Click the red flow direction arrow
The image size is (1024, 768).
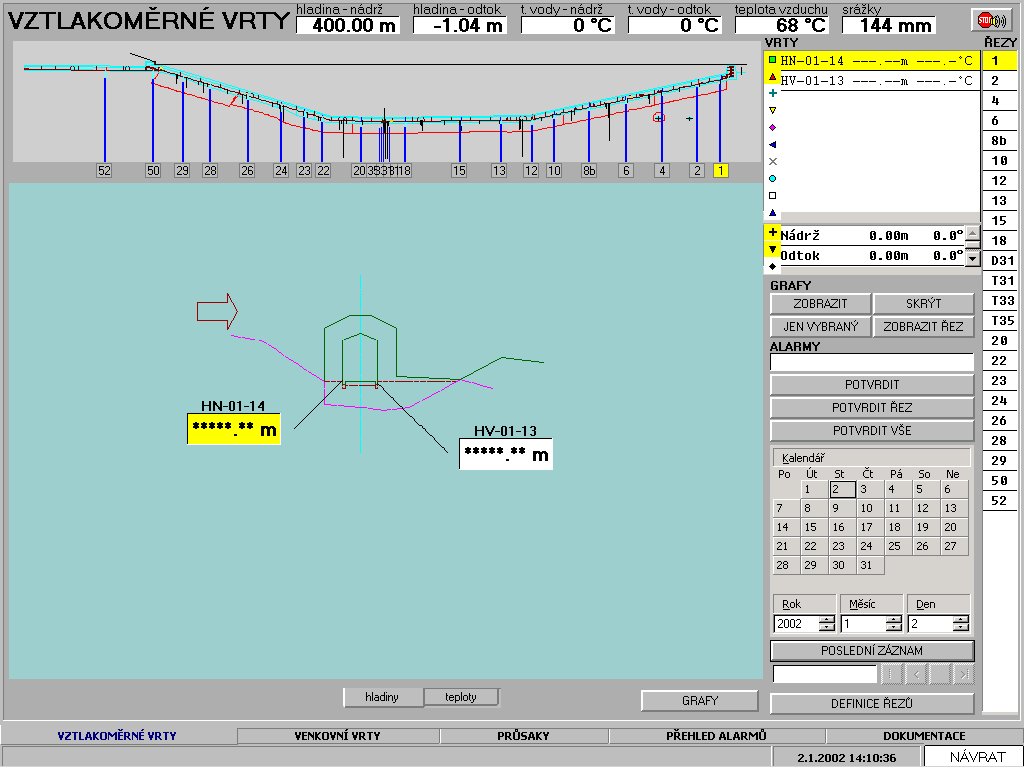[216, 311]
